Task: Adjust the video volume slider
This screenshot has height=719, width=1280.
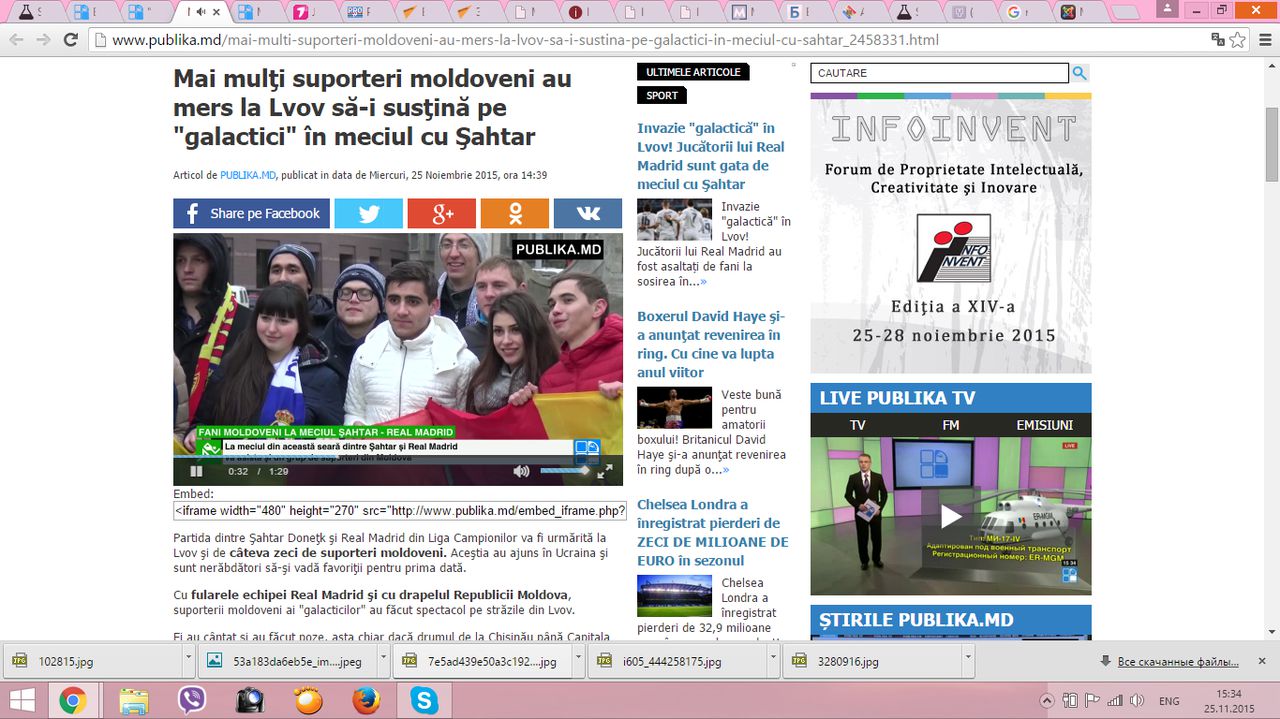Action: pos(565,470)
